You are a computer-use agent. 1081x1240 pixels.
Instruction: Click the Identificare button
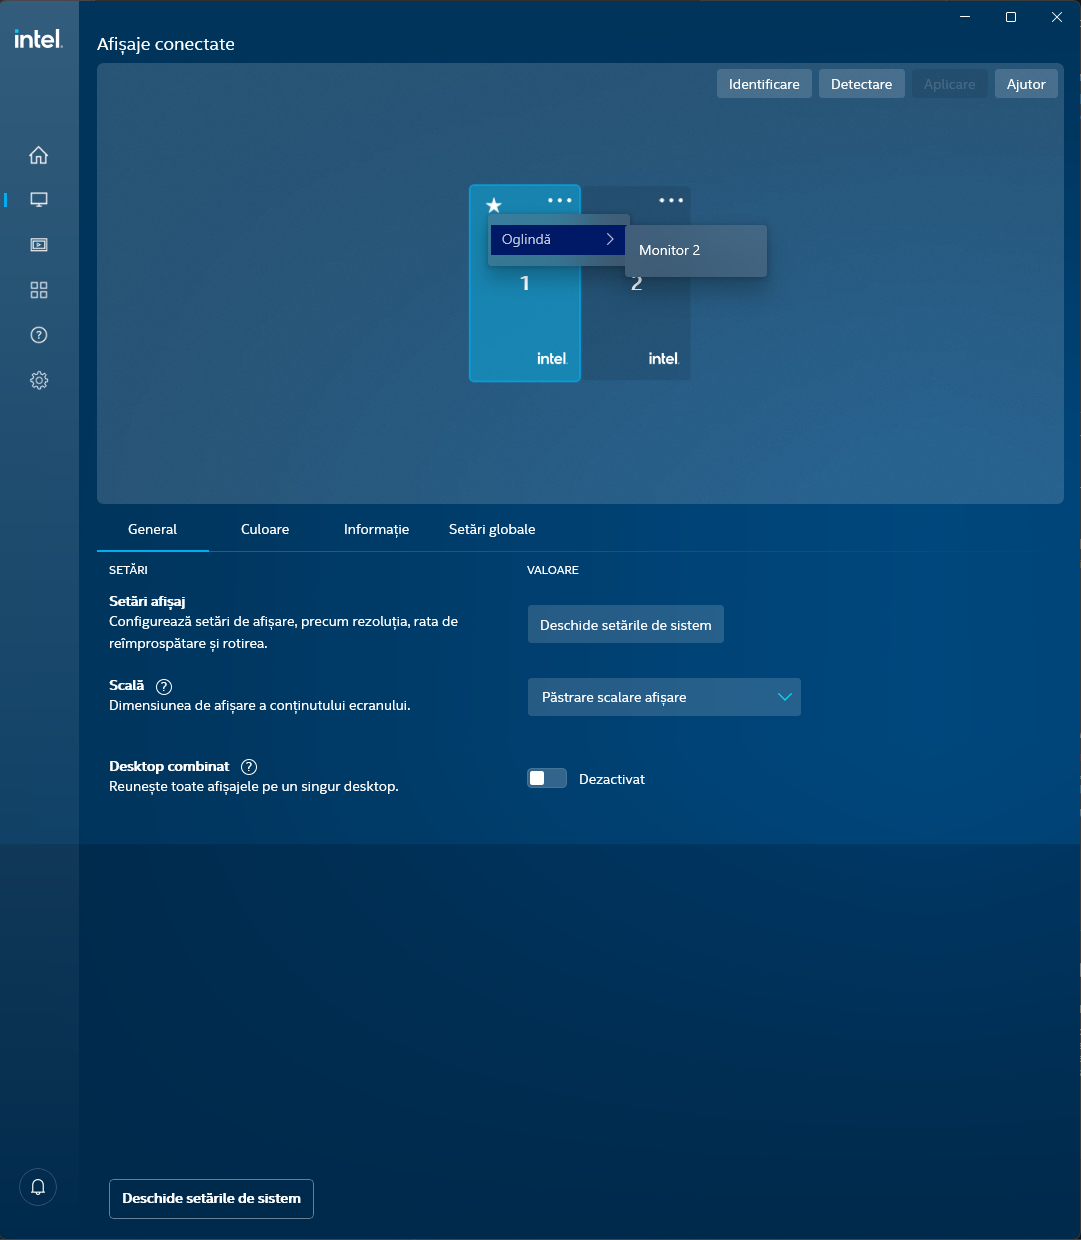[x=763, y=83]
